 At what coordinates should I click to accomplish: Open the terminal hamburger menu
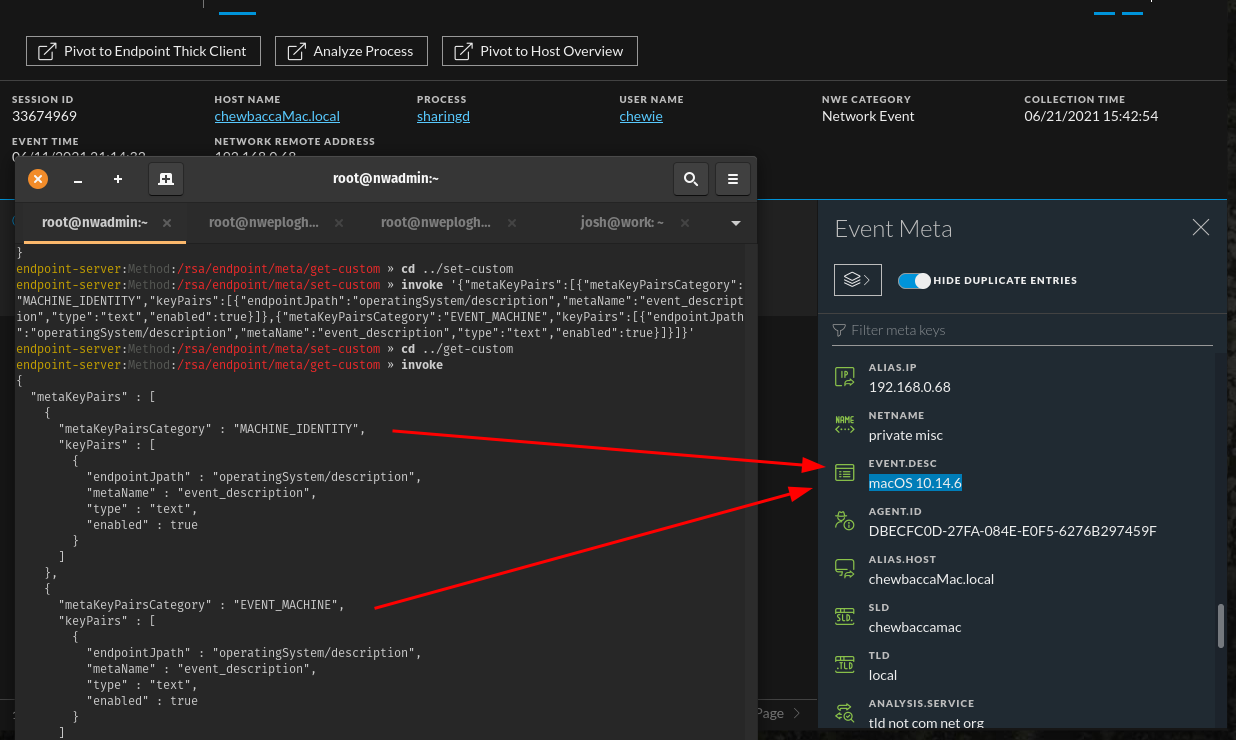(732, 179)
